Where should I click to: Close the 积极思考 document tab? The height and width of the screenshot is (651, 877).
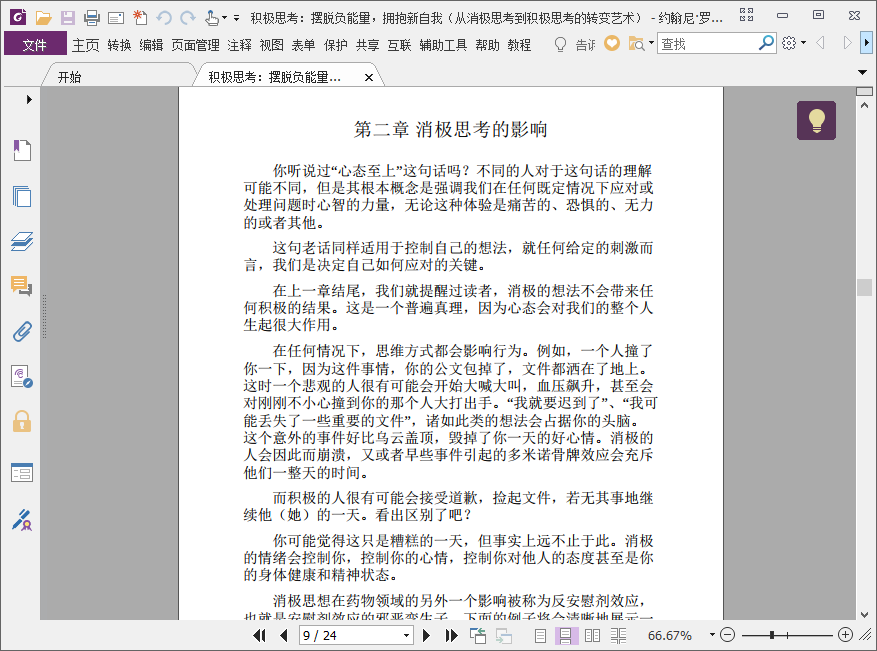pos(369,78)
